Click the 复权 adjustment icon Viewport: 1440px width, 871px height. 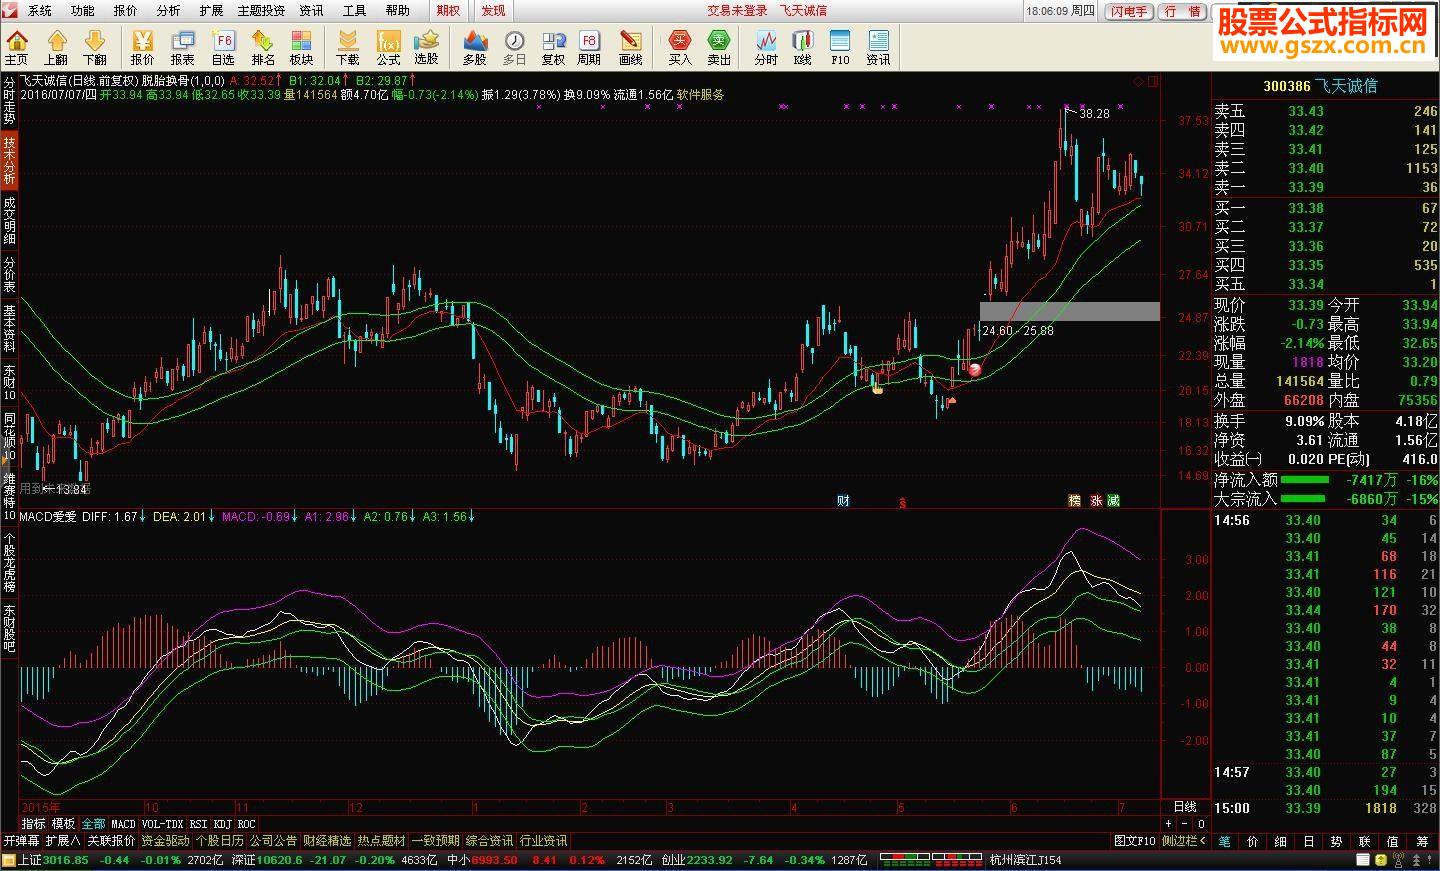(554, 47)
